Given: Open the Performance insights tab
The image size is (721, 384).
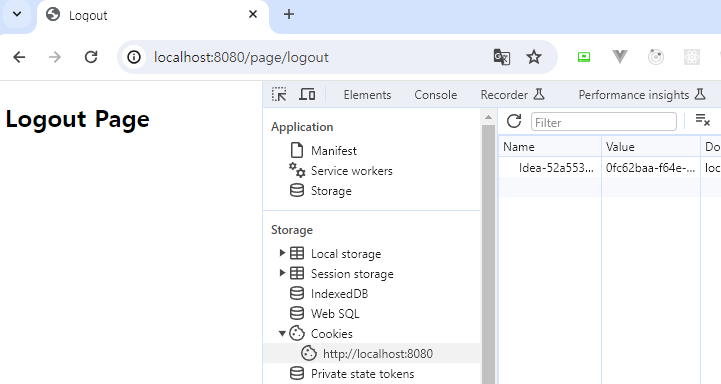Looking at the screenshot, I should [x=641, y=95].
